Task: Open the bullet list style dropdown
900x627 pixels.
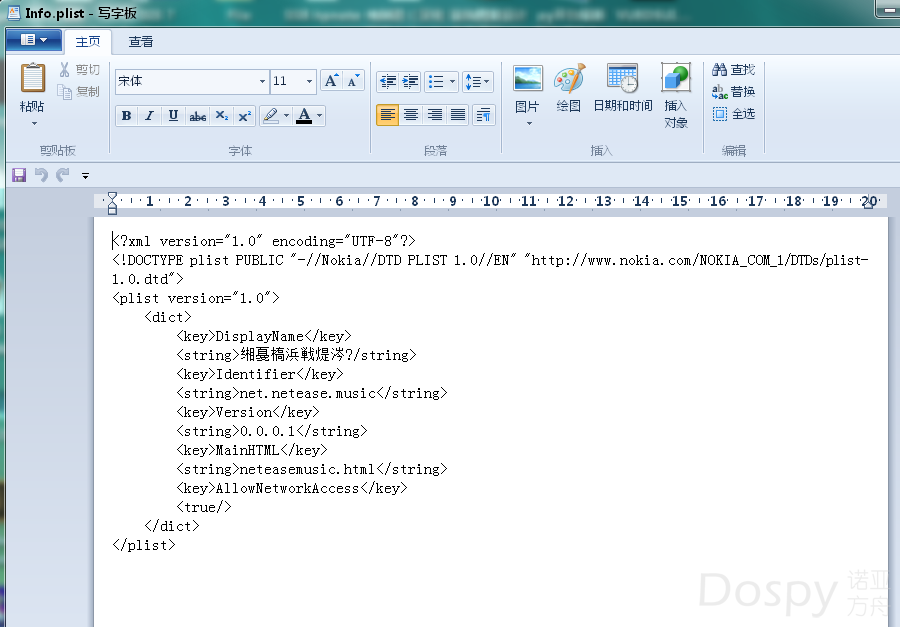Action: pos(452,82)
